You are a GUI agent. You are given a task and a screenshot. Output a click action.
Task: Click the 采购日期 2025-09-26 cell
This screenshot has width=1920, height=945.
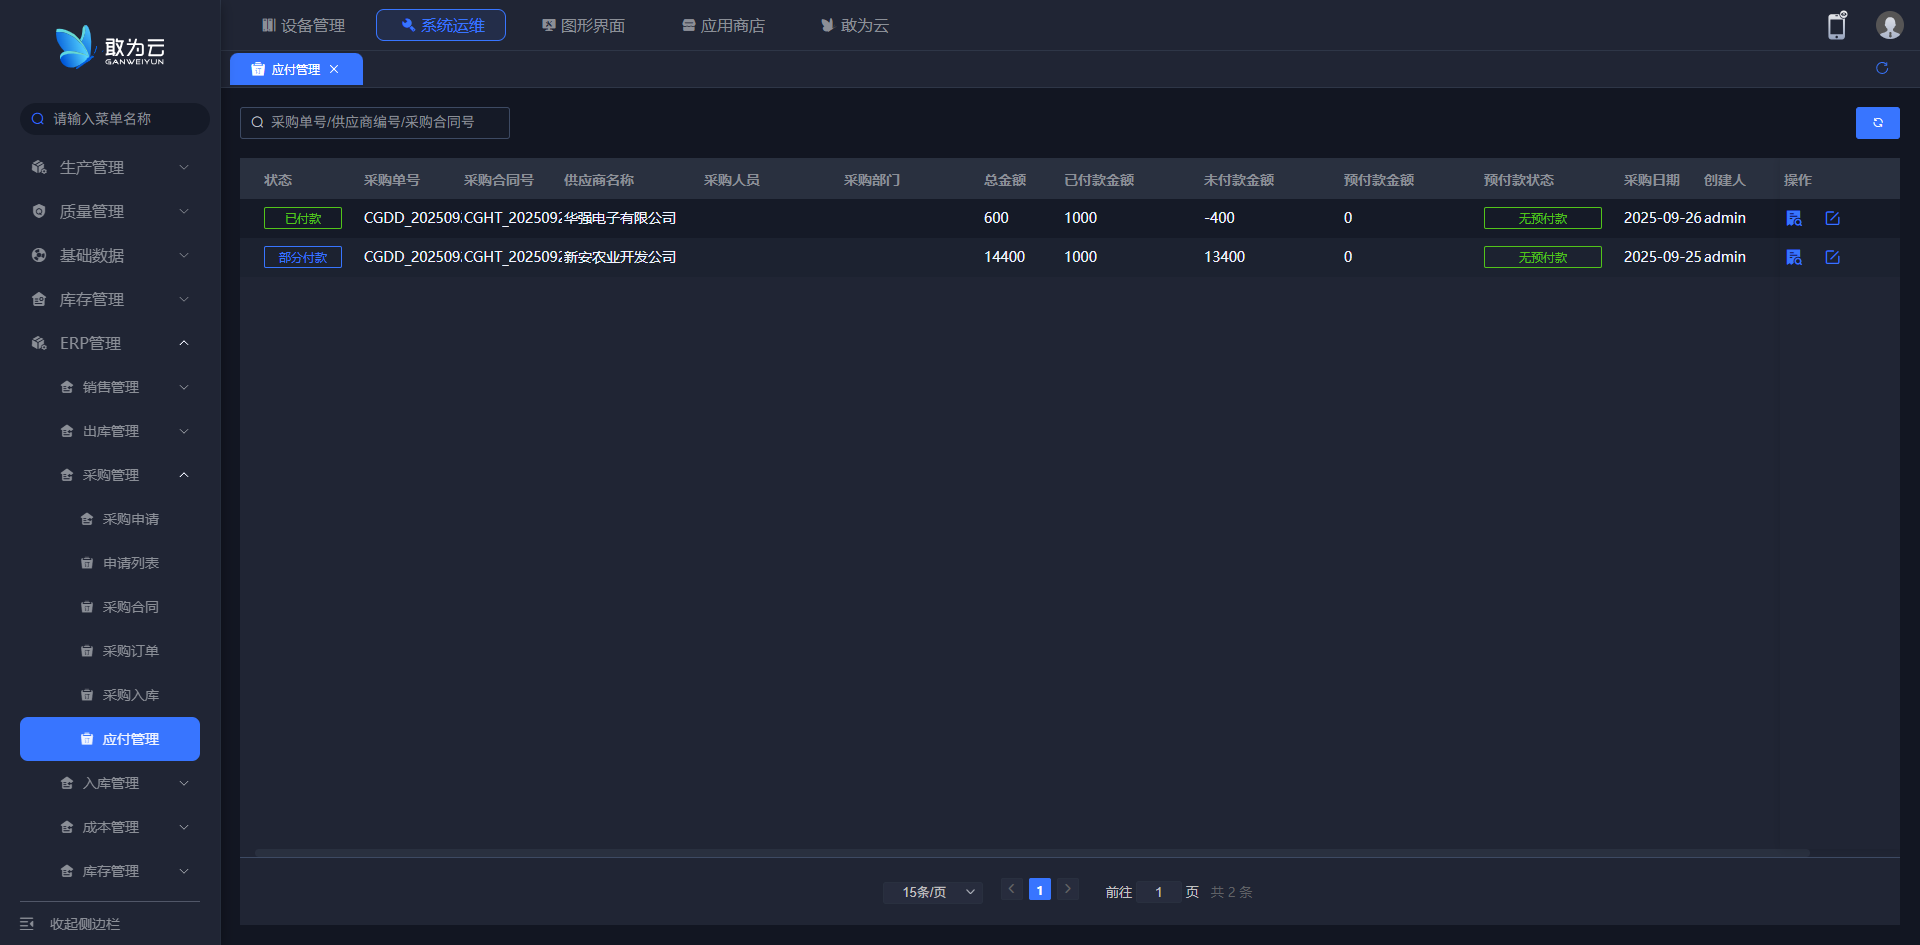pyautogui.click(x=1662, y=218)
